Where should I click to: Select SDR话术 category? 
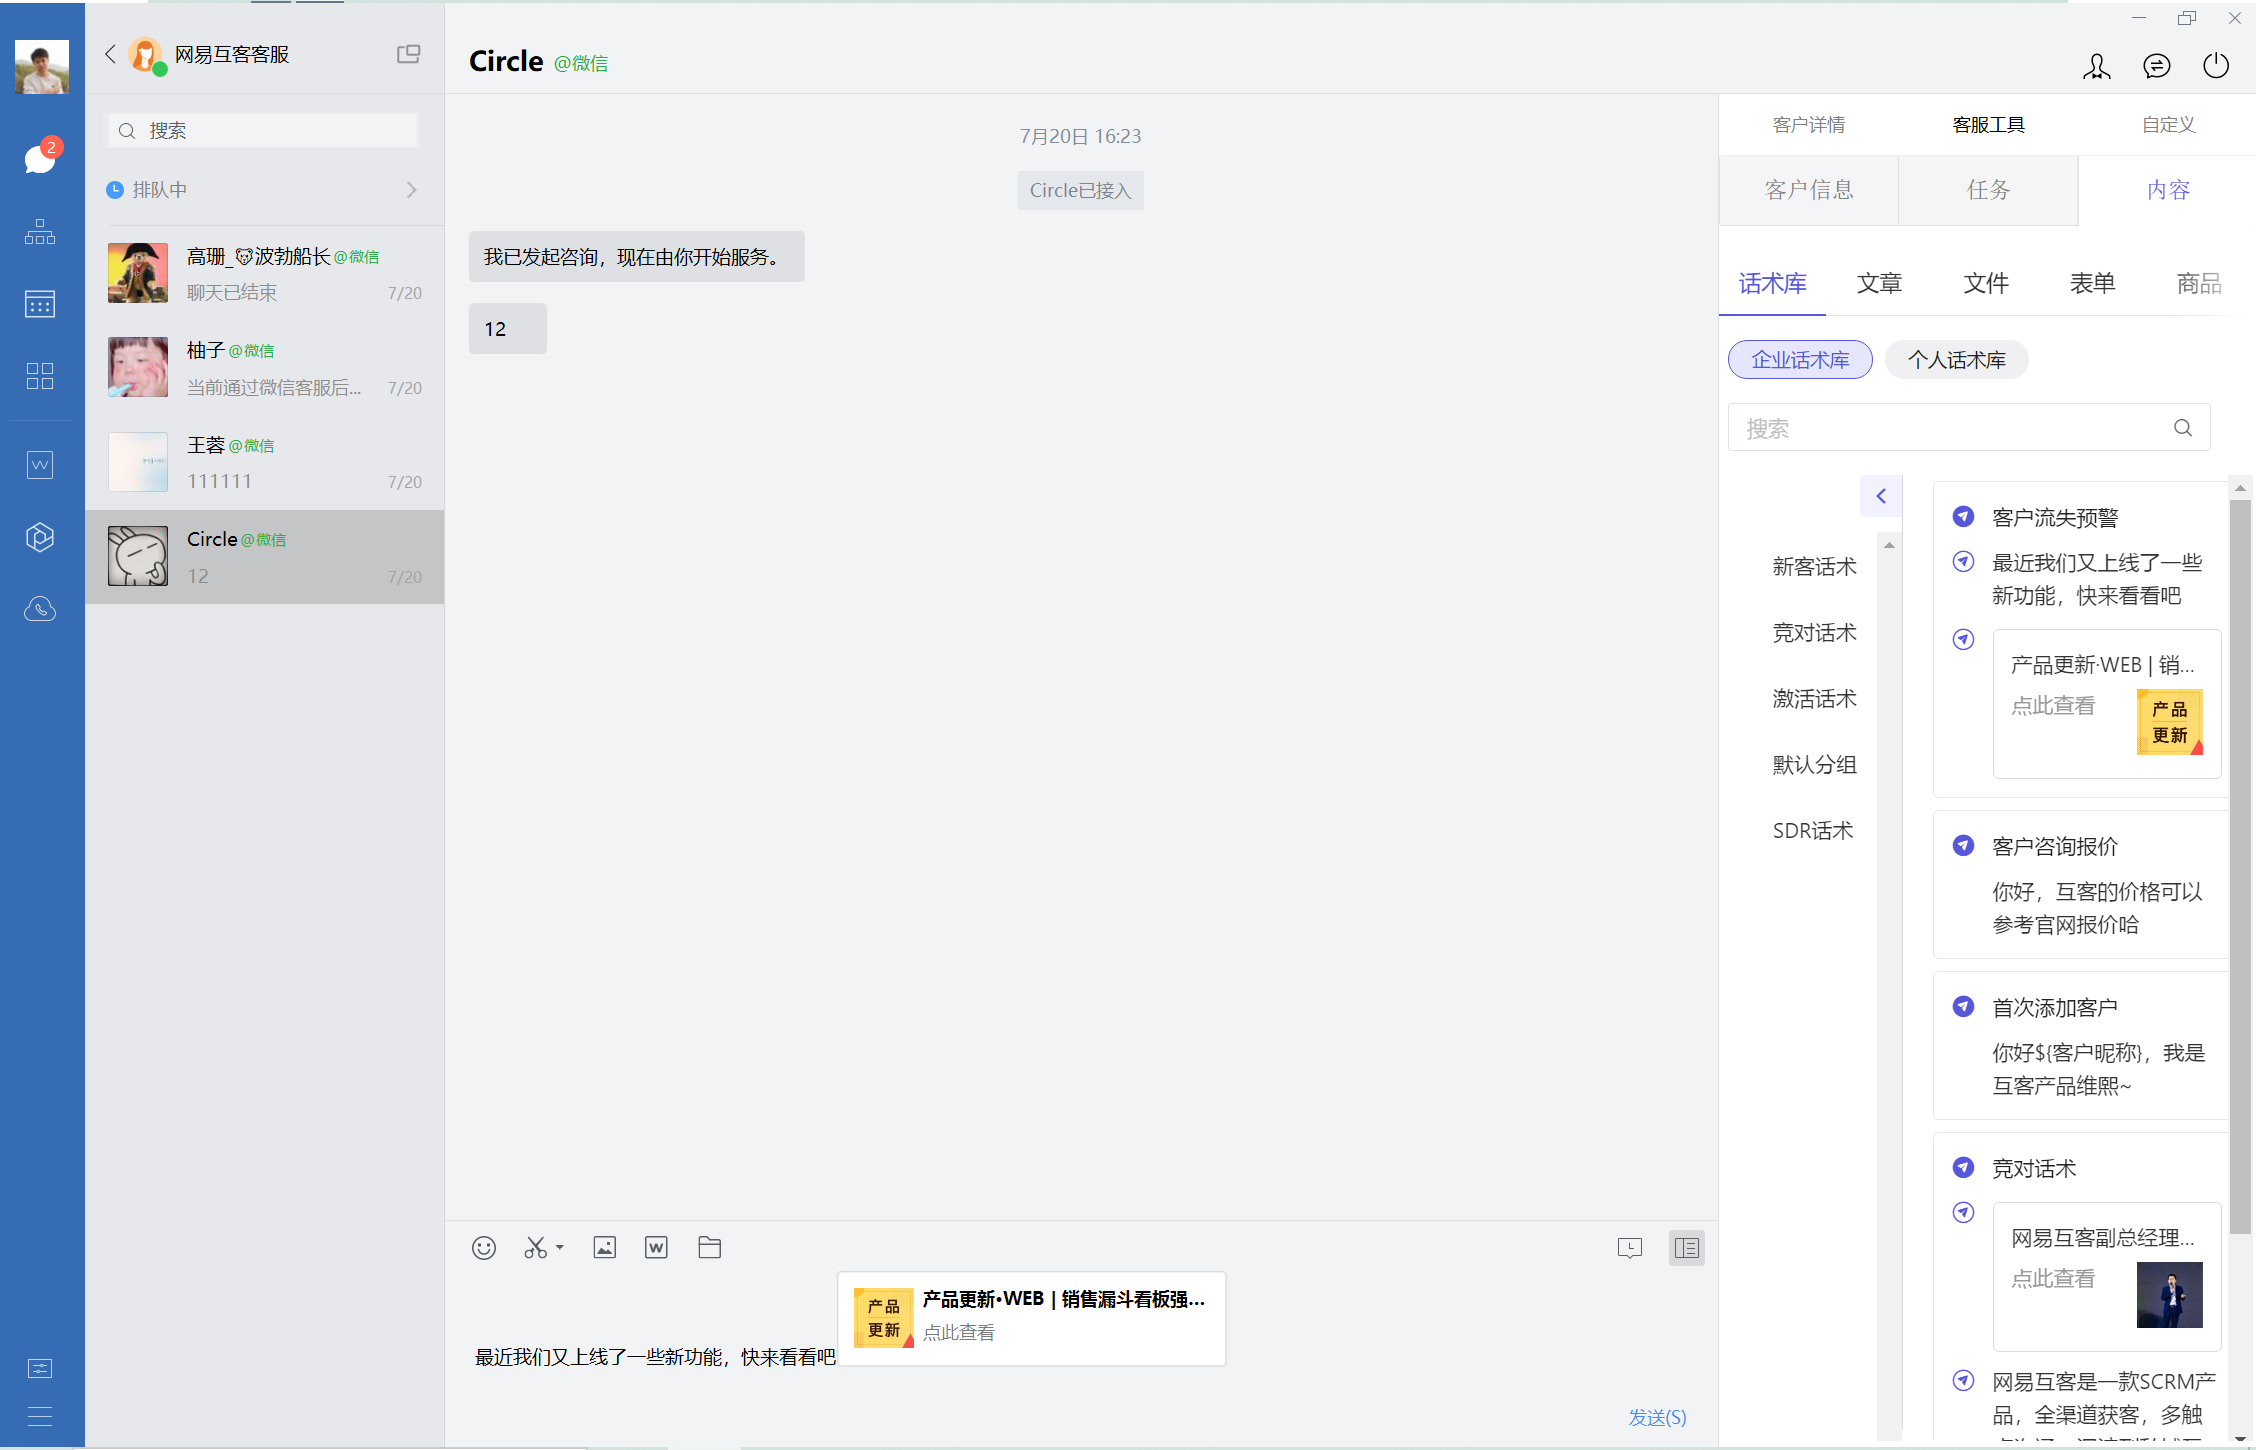pos(1812,831)
